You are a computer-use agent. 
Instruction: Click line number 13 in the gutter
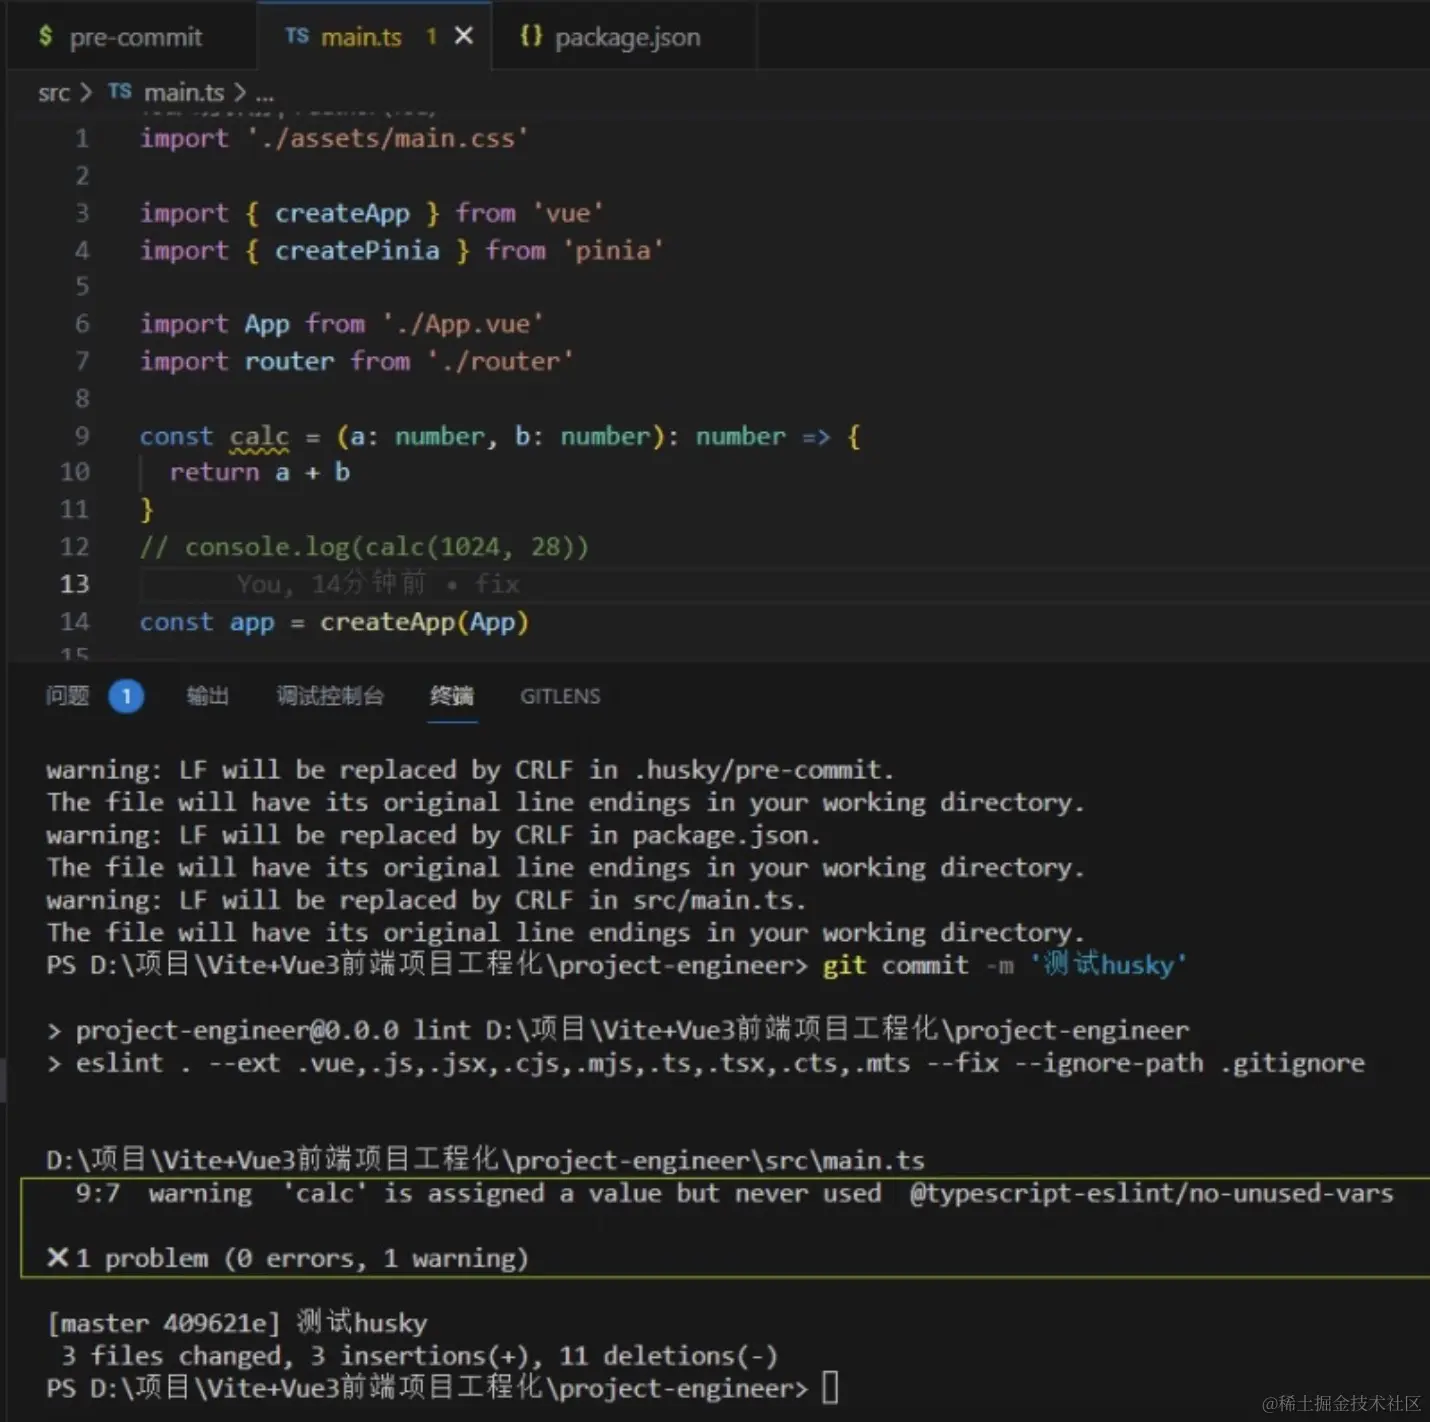coord(75,584)
